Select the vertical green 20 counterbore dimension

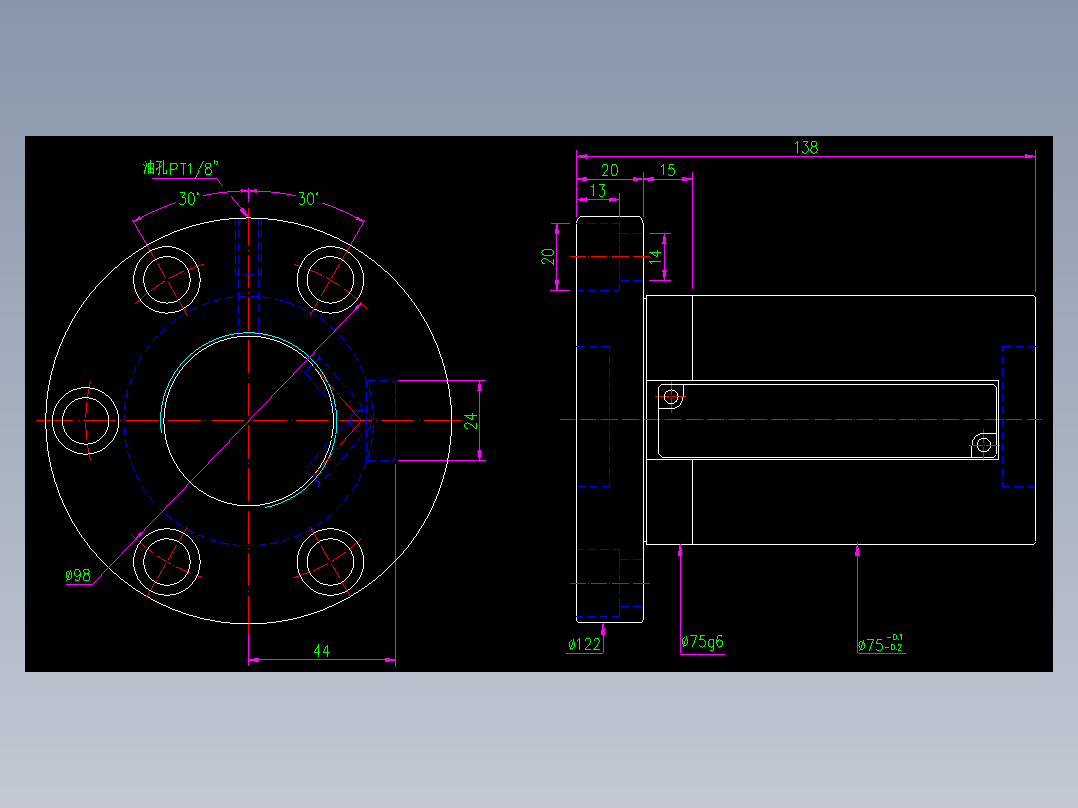(x=547, y=256)
